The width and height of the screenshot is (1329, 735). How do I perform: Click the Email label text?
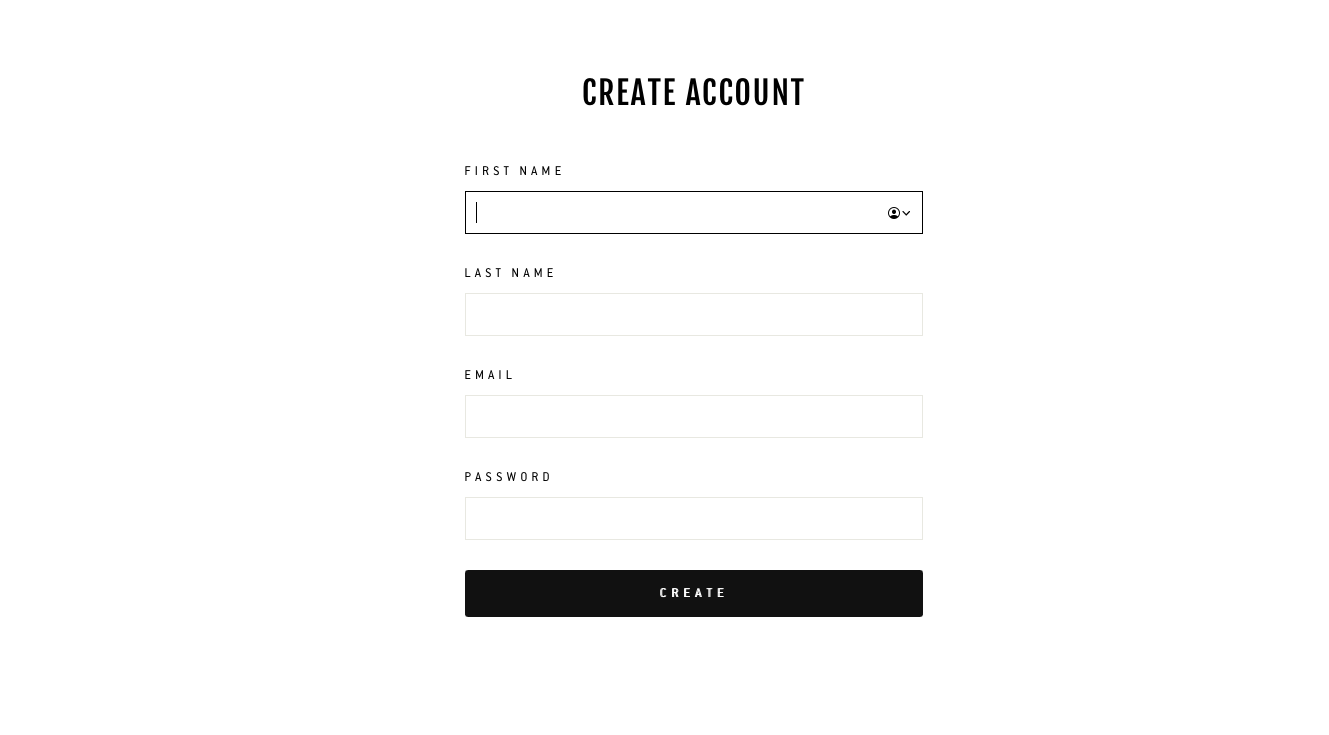(489, 375)
